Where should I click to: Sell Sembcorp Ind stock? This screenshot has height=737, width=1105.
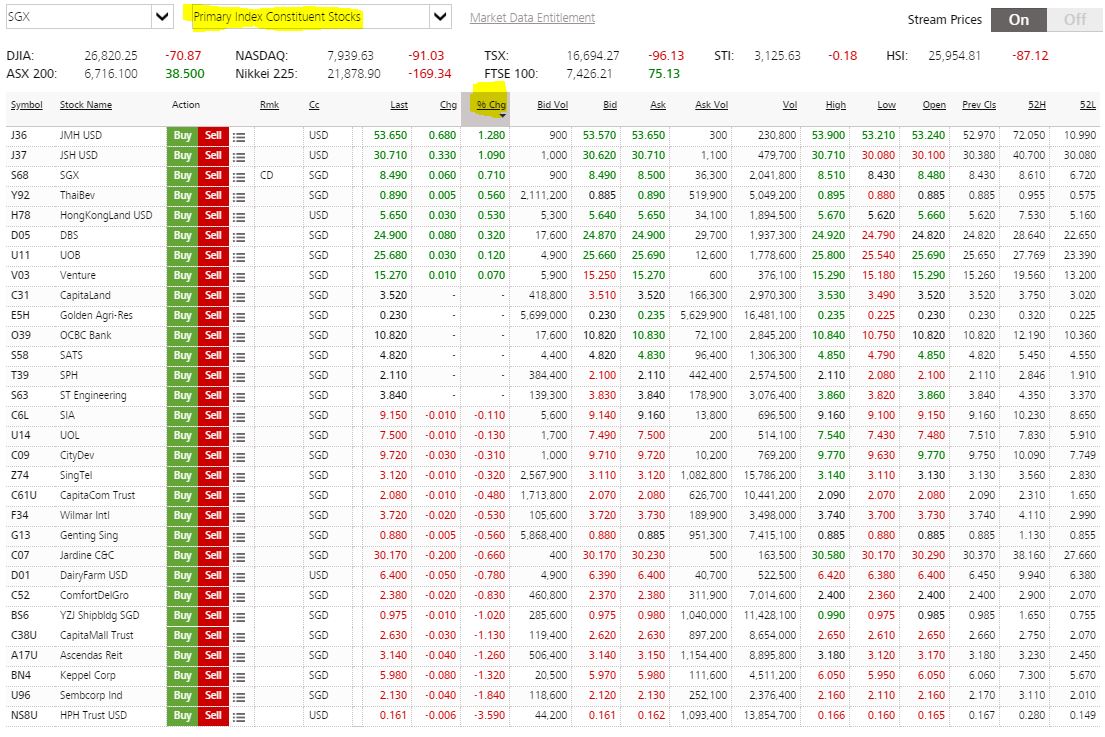tap(214, 696)
